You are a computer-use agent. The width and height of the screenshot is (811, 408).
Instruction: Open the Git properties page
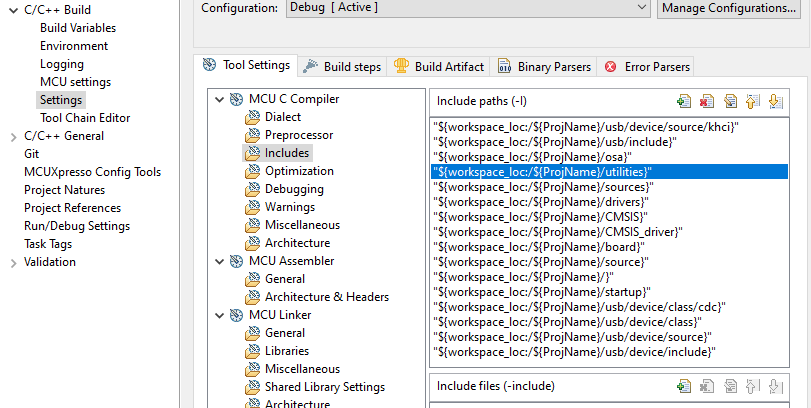click(x=32, y=154)
